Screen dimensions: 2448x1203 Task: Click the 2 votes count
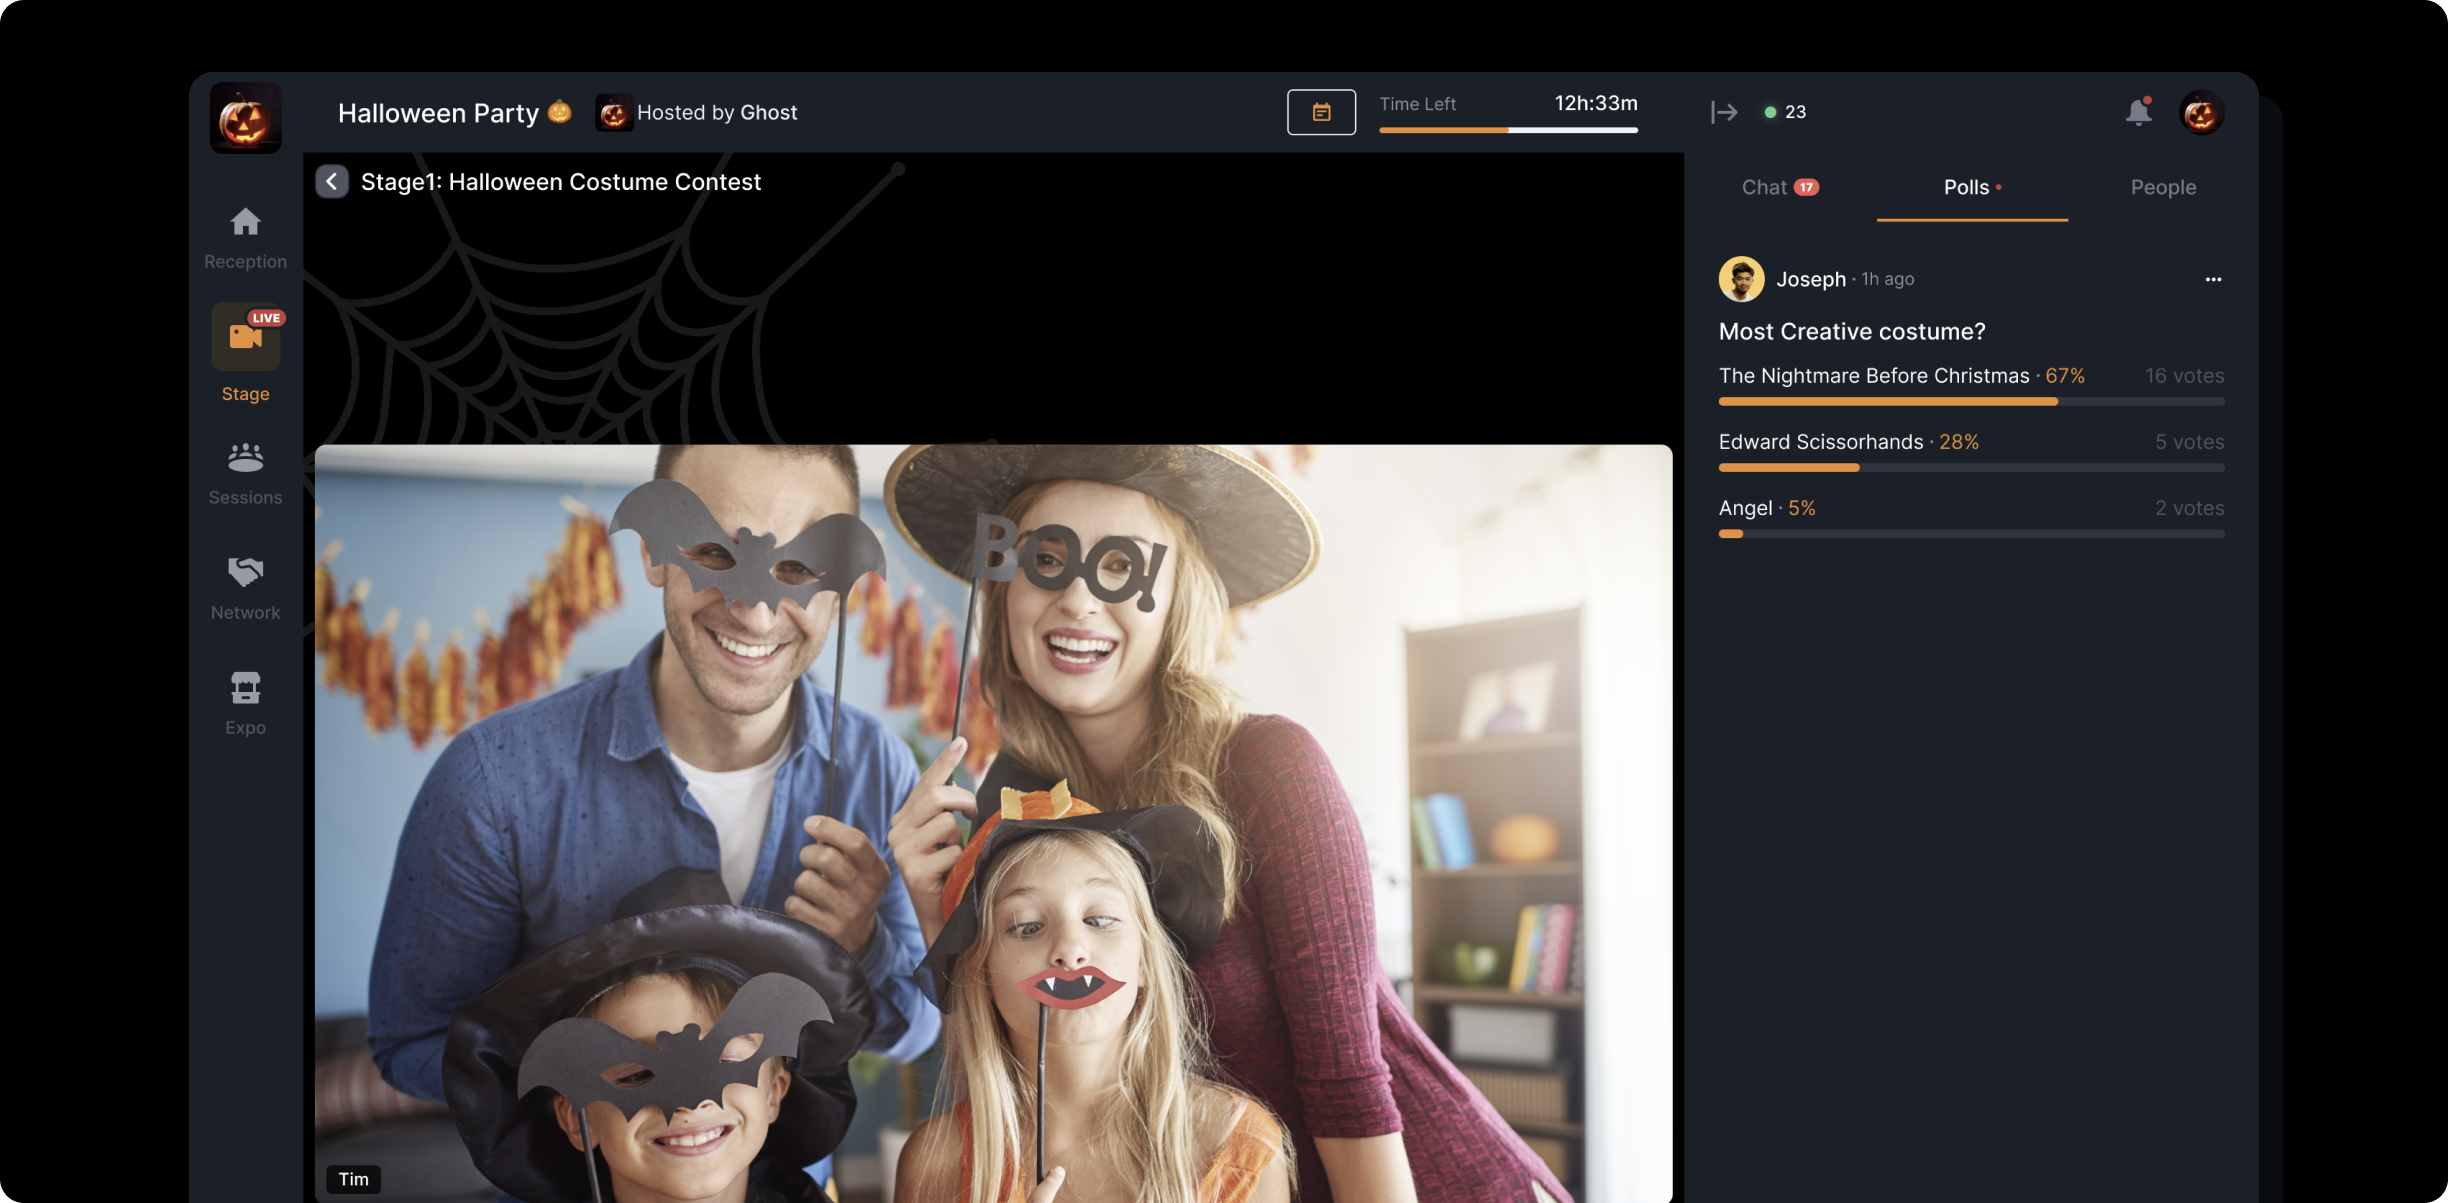point(2190,508)
